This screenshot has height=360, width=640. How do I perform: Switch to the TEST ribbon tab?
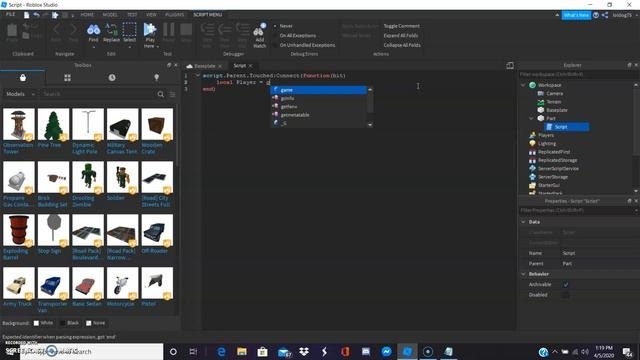[x=132, y=15]
